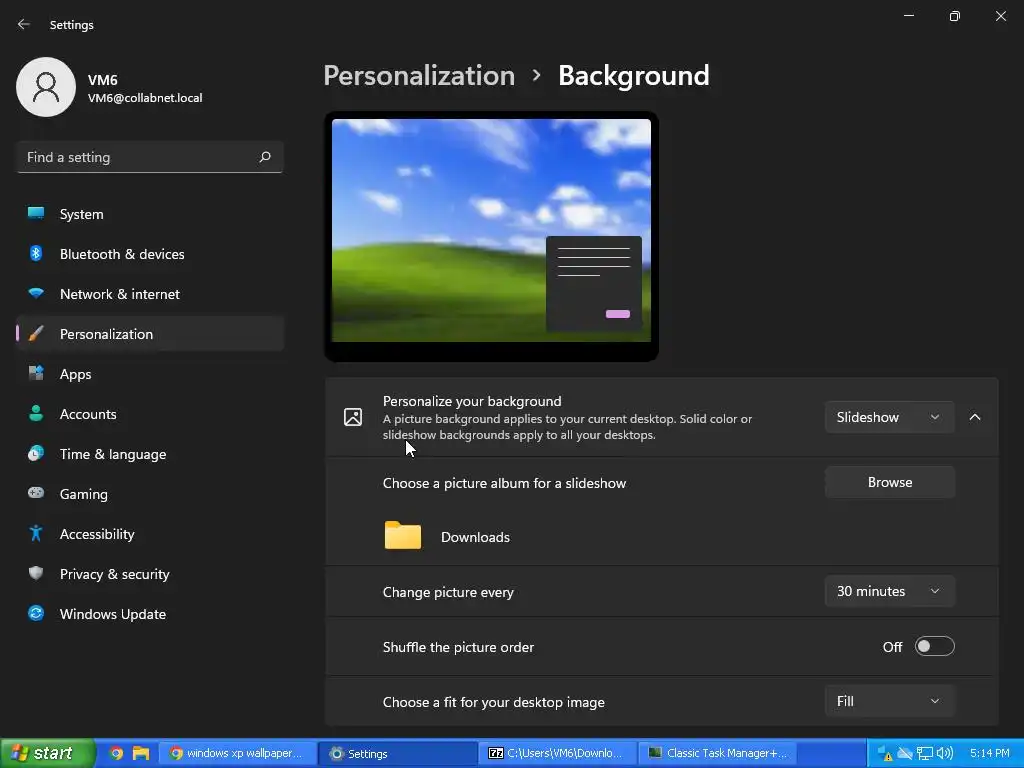Open Bluetooth & devices via its Bluetooth icon
The height and width of the screenshot is (768, 1024).
36,253
